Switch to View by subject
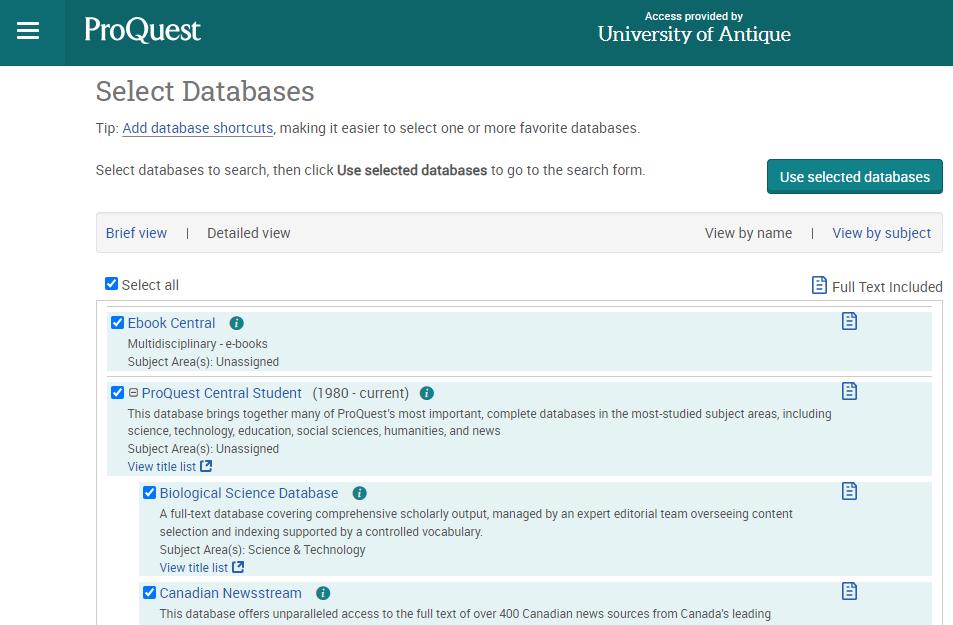 coord(881,233)
